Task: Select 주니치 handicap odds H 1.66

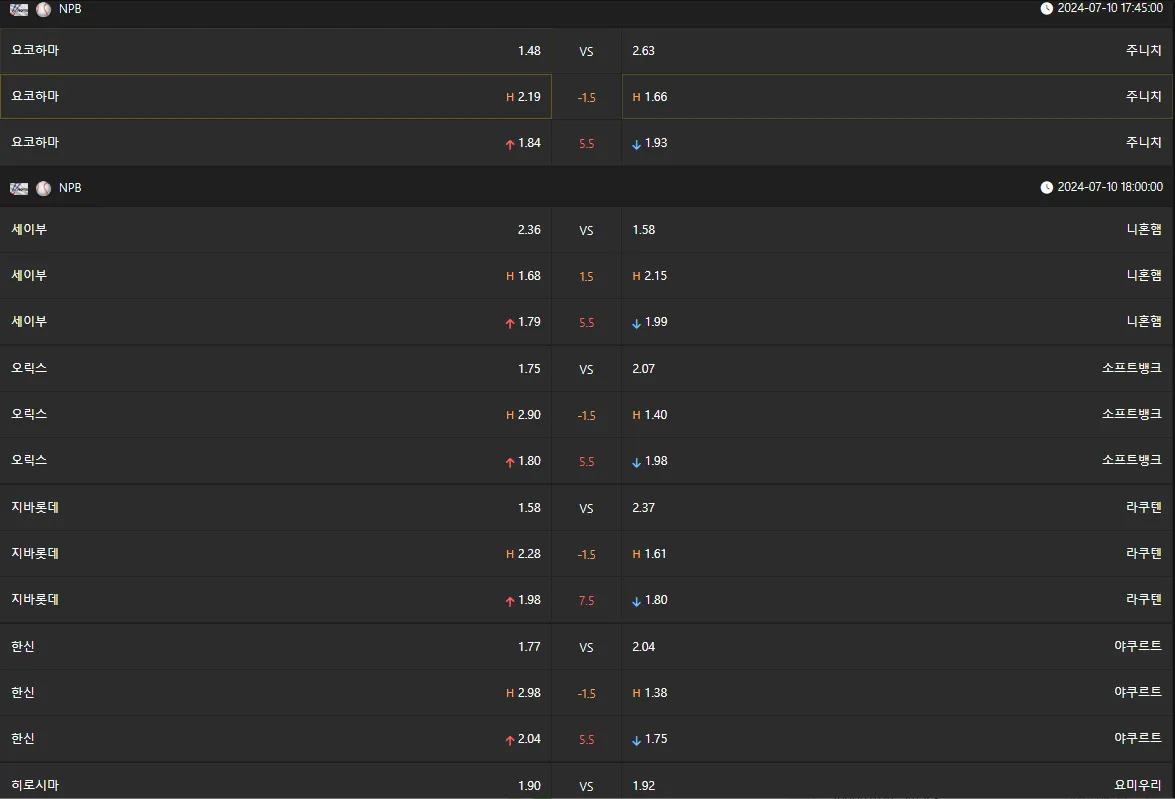Action: point(897,96)
